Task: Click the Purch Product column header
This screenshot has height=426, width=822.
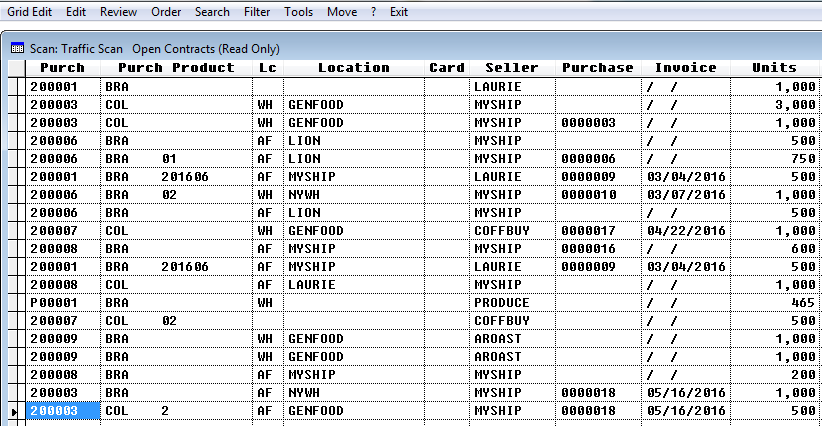Action: click(x=176, y=68)
